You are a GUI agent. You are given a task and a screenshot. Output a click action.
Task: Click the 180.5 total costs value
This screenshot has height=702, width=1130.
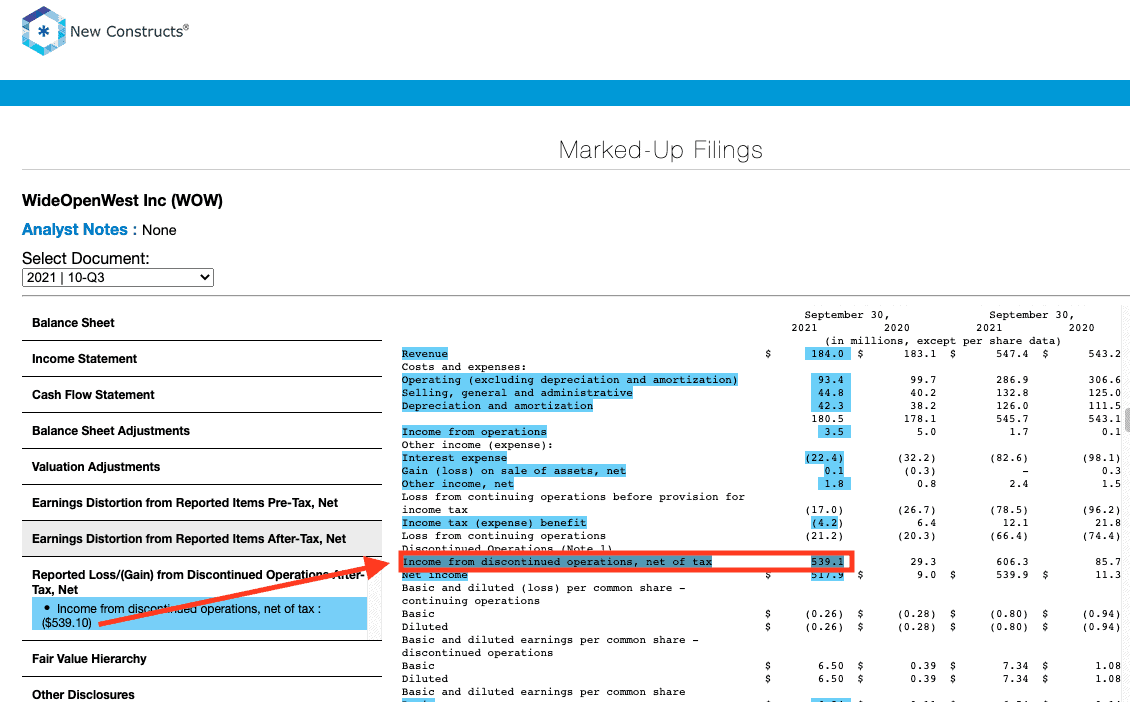[827, 419]
